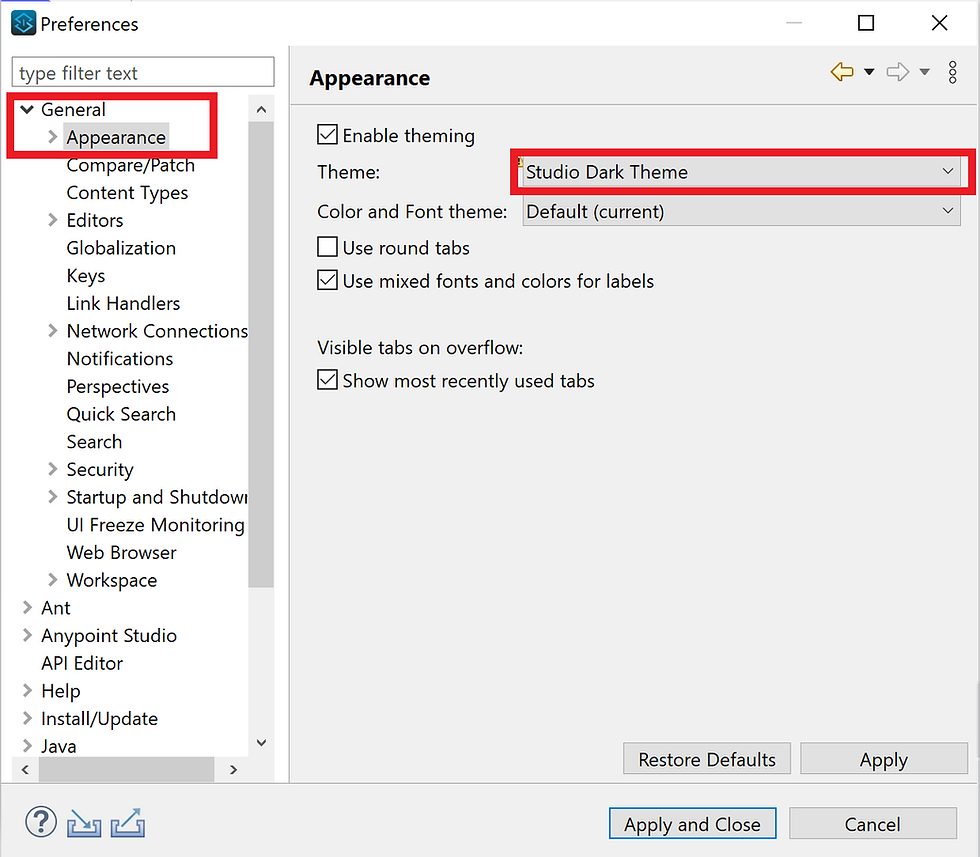Select Web Browser preferences
Image resolution: width=980 pixels, height=857 pixels.
(x=121, y=553)
